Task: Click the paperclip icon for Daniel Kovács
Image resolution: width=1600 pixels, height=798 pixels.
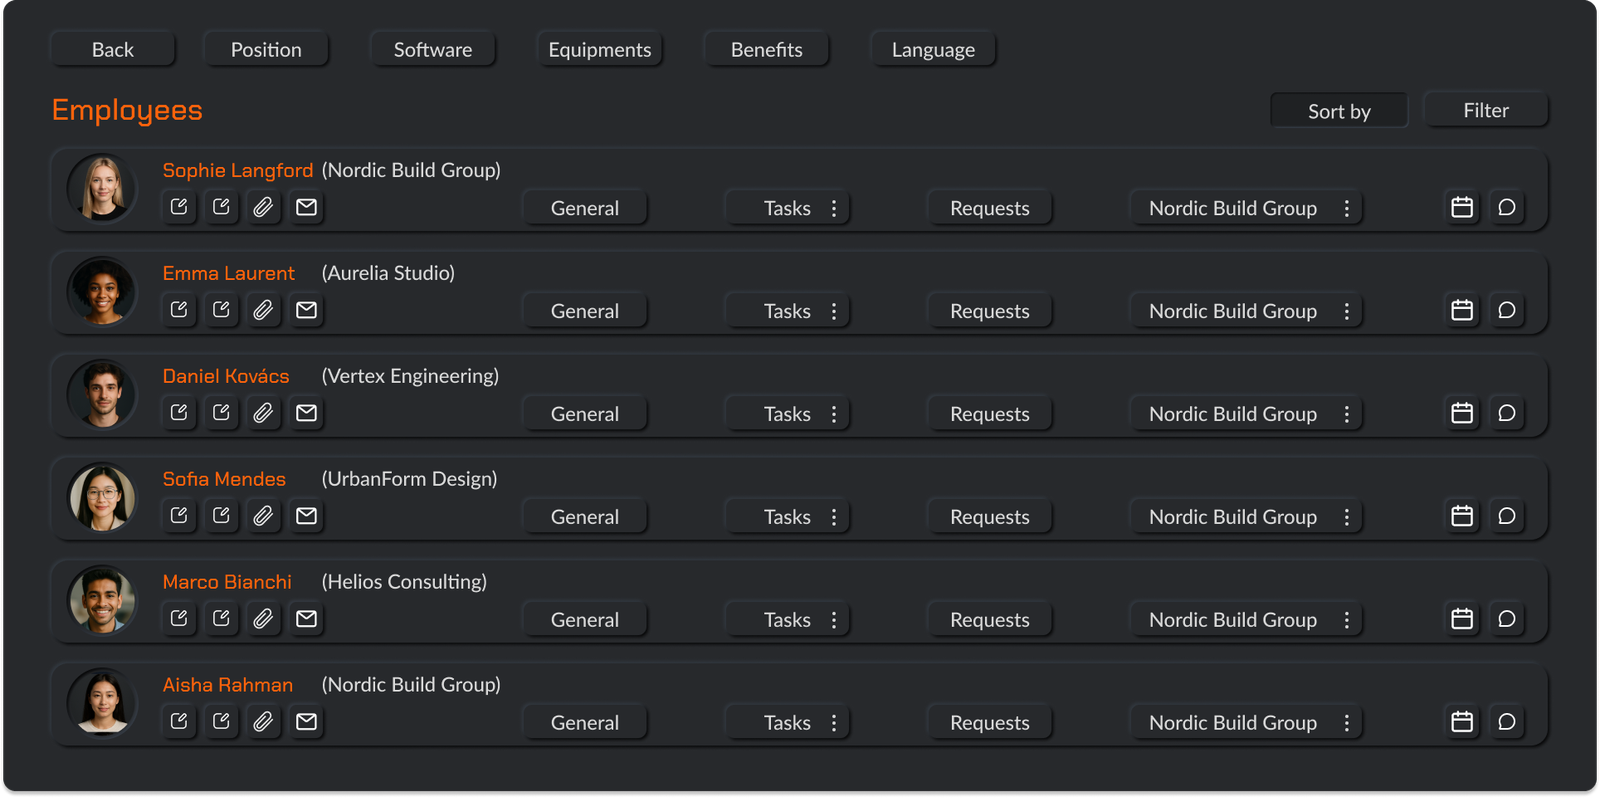Action: pyautogui.click(x=263, y=413)
